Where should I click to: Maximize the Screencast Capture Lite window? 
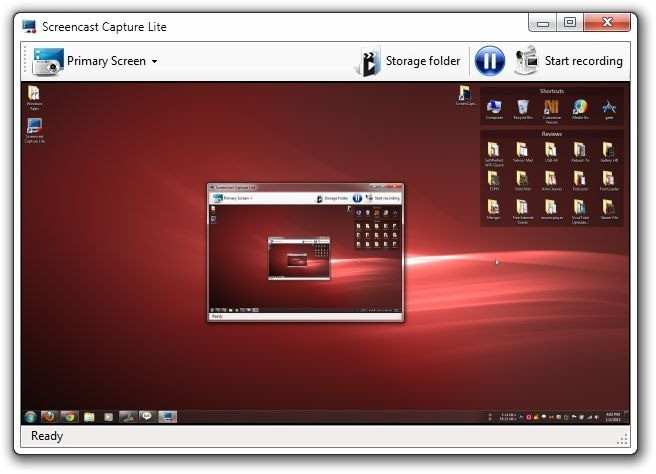point(569,22)
